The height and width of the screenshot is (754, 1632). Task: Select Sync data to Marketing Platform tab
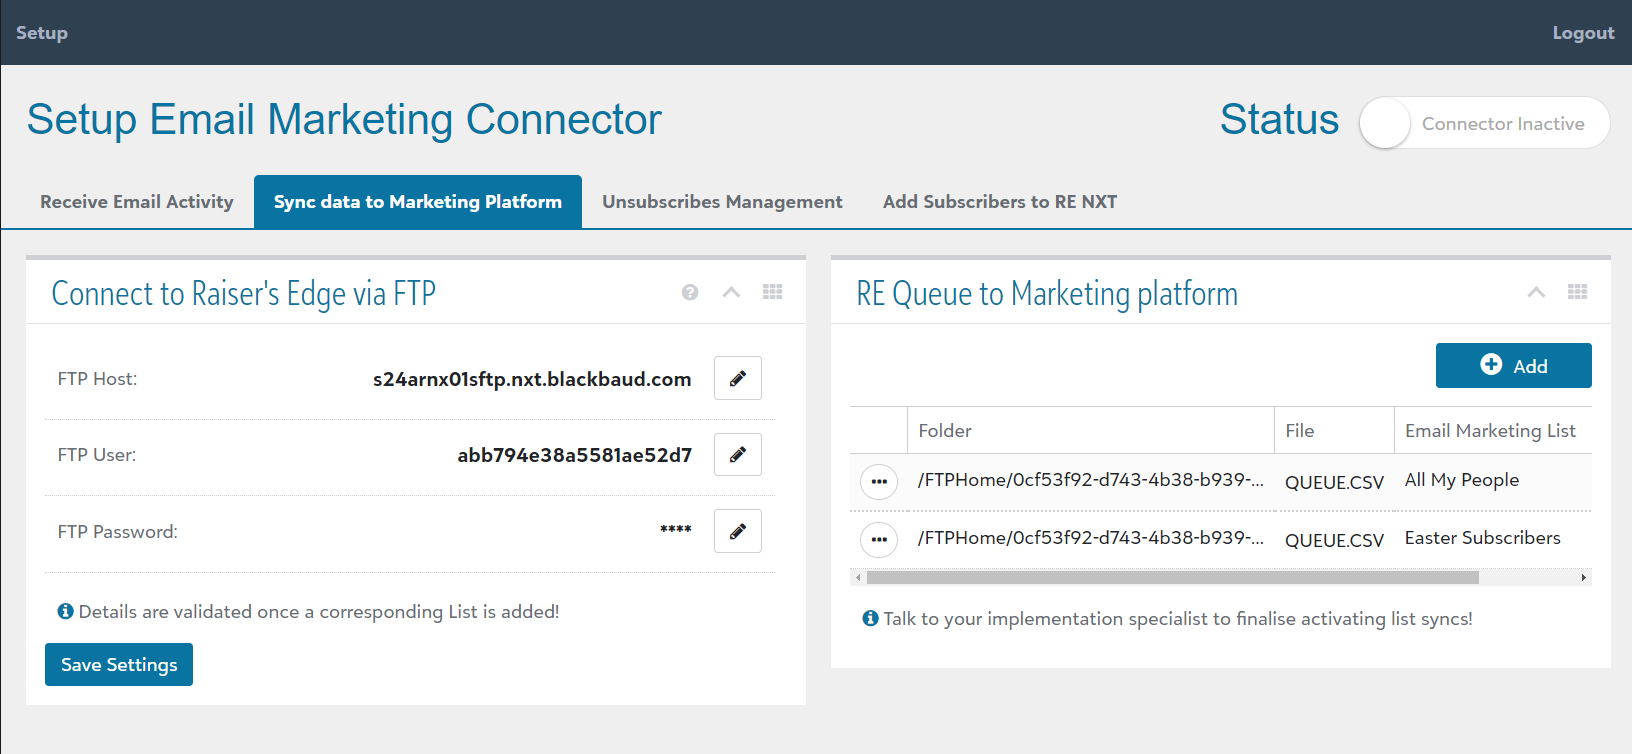tap(418, 202)
